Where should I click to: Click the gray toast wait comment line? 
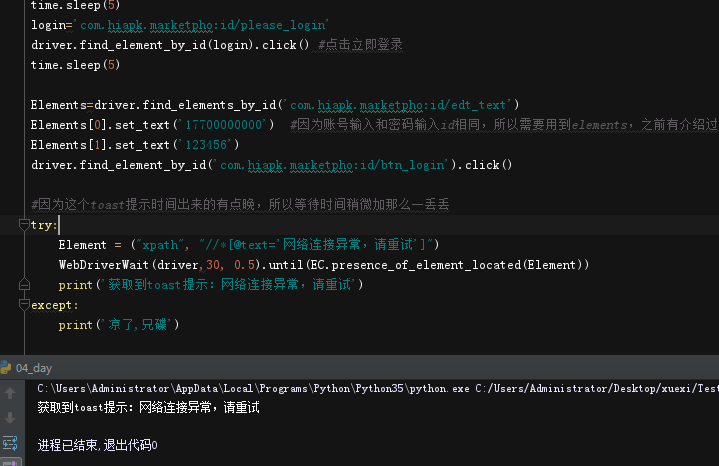[240, 205]
